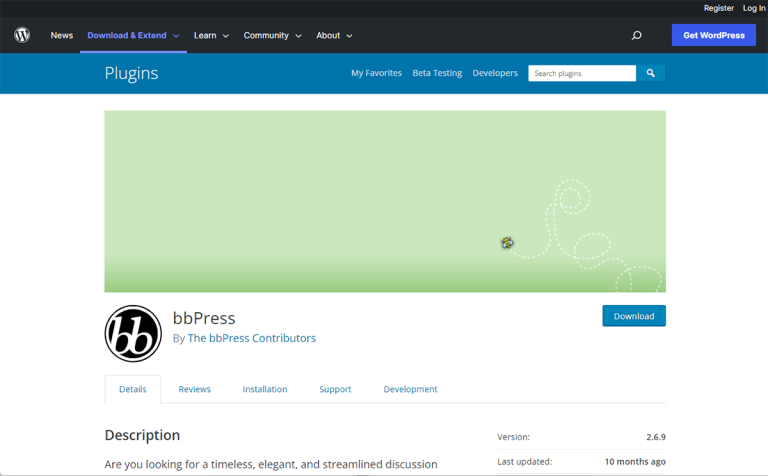Image resolution: width=768 pixels, height=476 pixels.
Task: Go to the Development tab
Action: click(x=410, y=389)
